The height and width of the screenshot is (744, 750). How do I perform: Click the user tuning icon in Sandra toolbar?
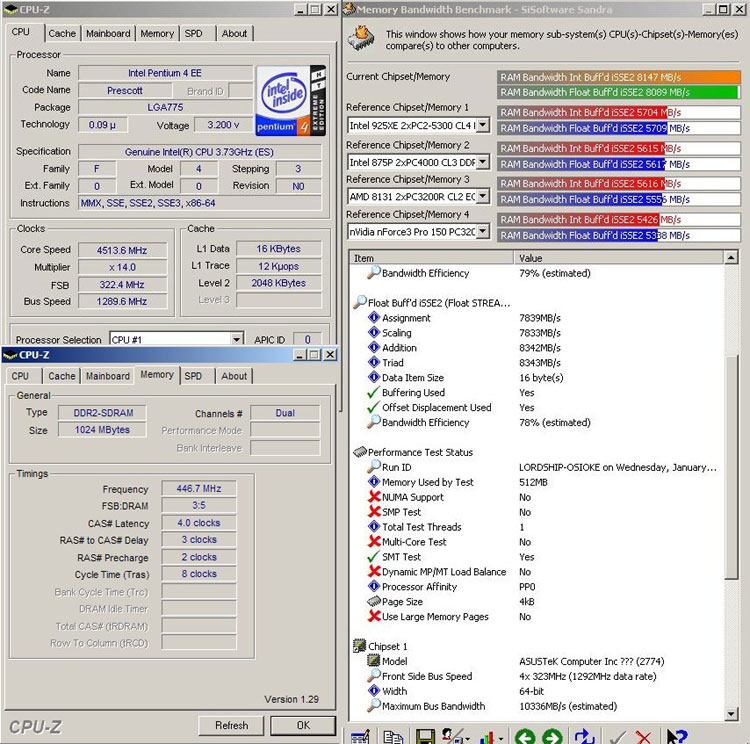(451, 736)
